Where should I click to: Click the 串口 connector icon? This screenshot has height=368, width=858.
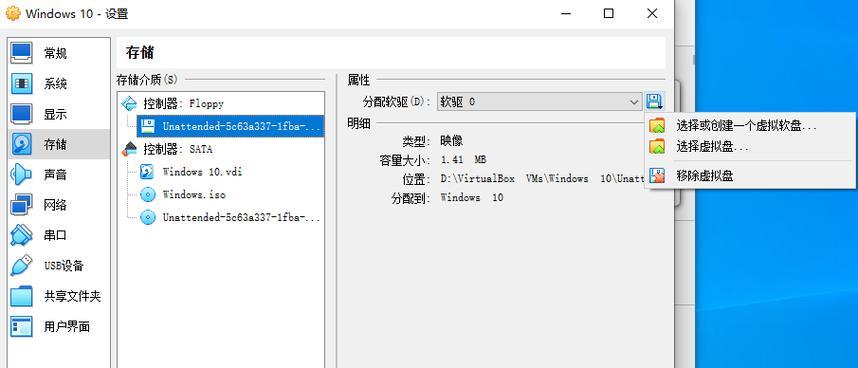click(21, 236)
